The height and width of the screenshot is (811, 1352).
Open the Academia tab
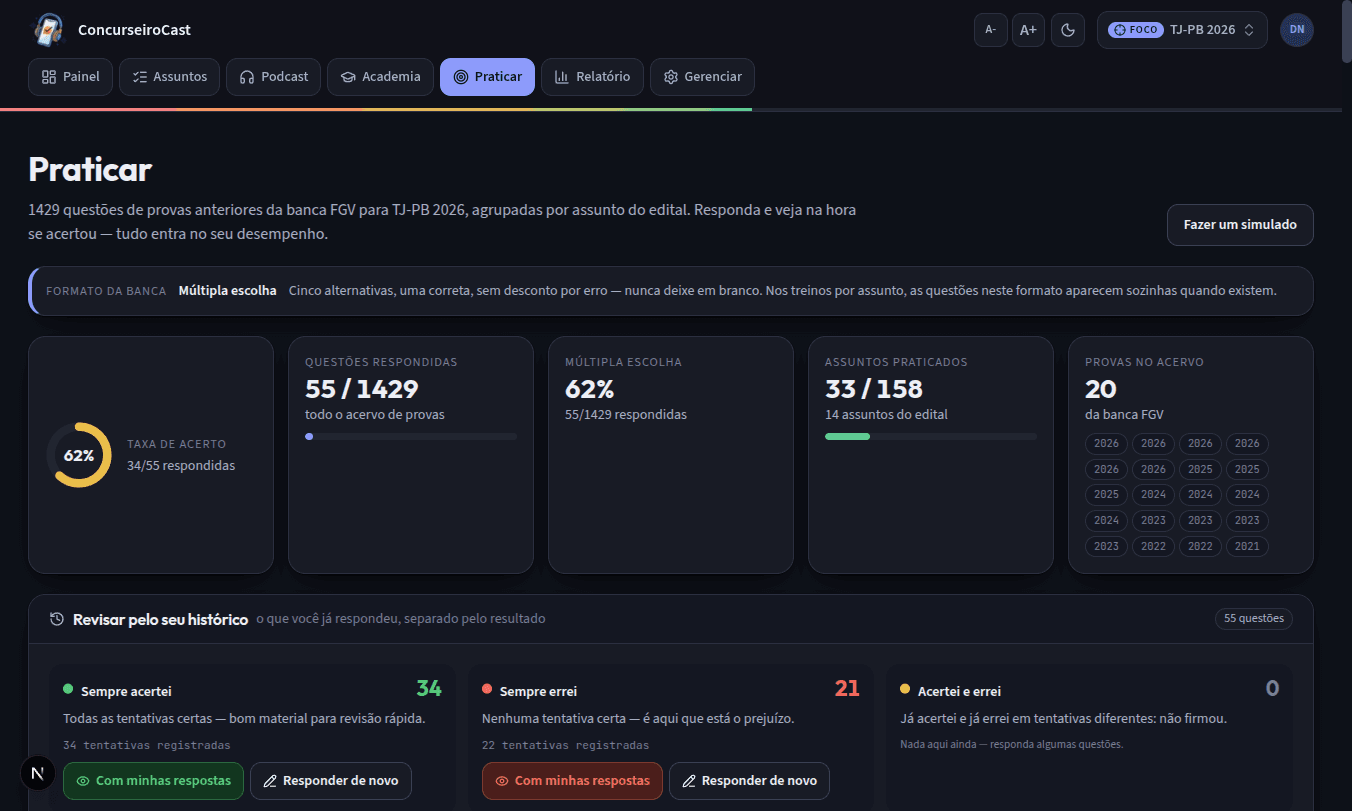pyautogui.click(x=381, y=77)
